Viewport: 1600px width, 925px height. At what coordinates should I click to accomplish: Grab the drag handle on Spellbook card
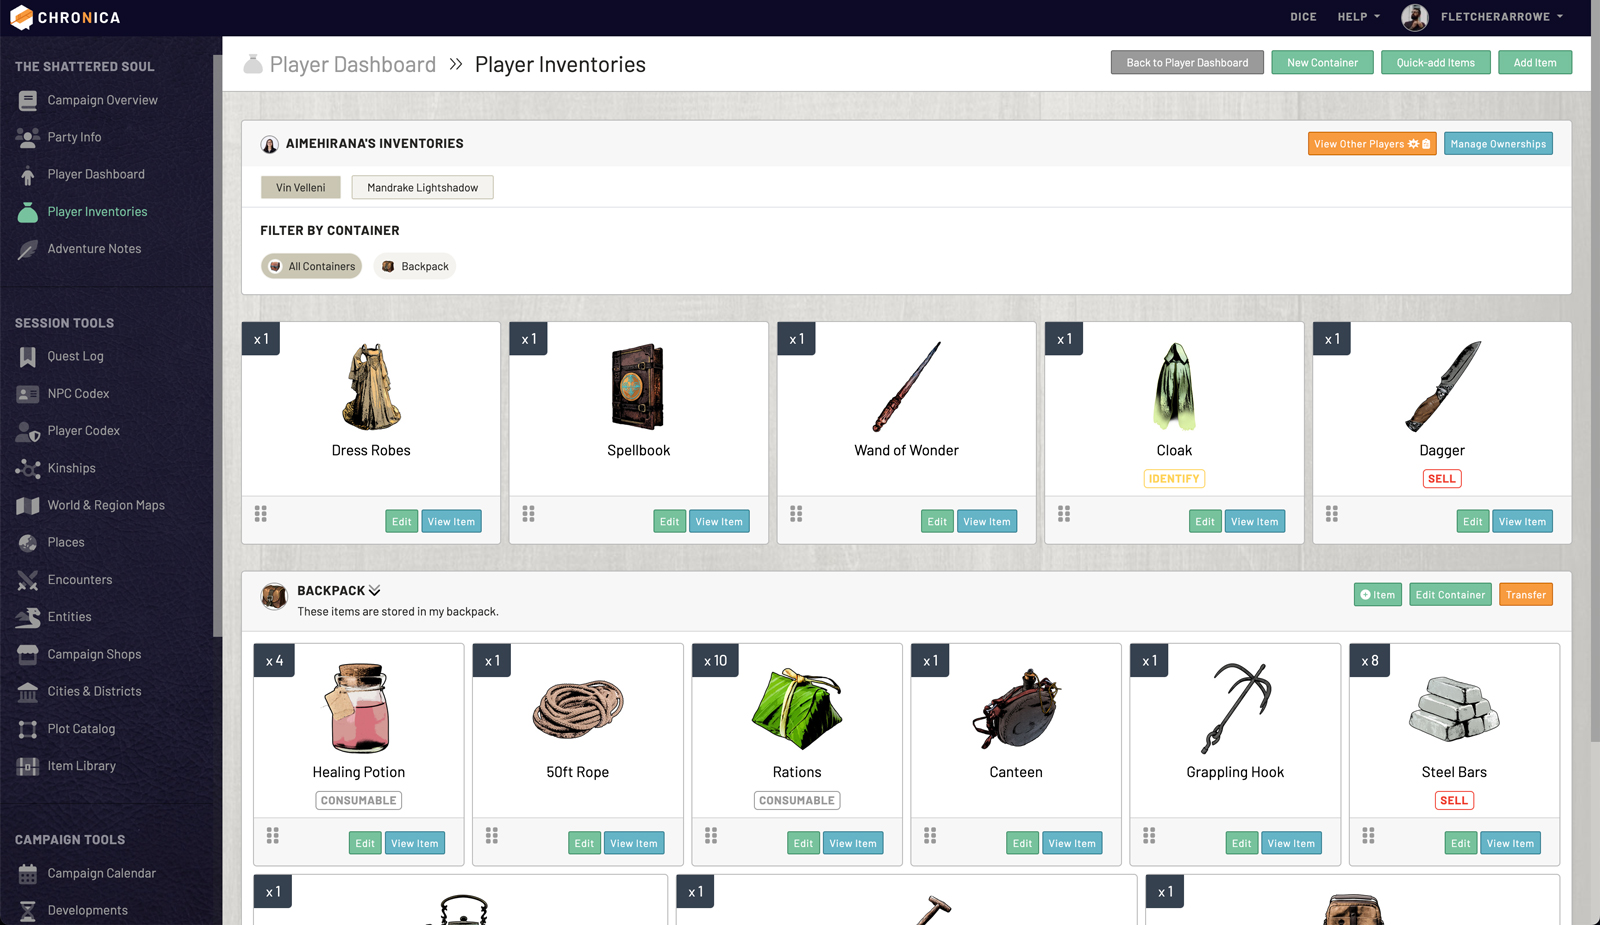[x=528, y=514]
